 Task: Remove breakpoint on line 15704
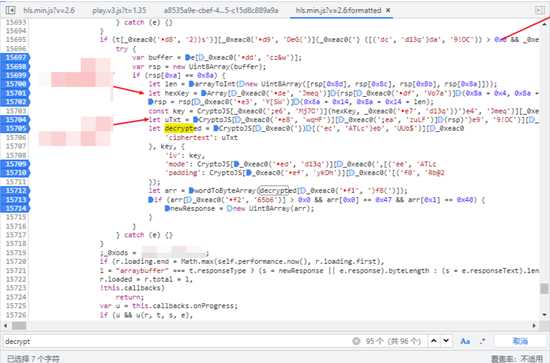(x=16, y=120)
